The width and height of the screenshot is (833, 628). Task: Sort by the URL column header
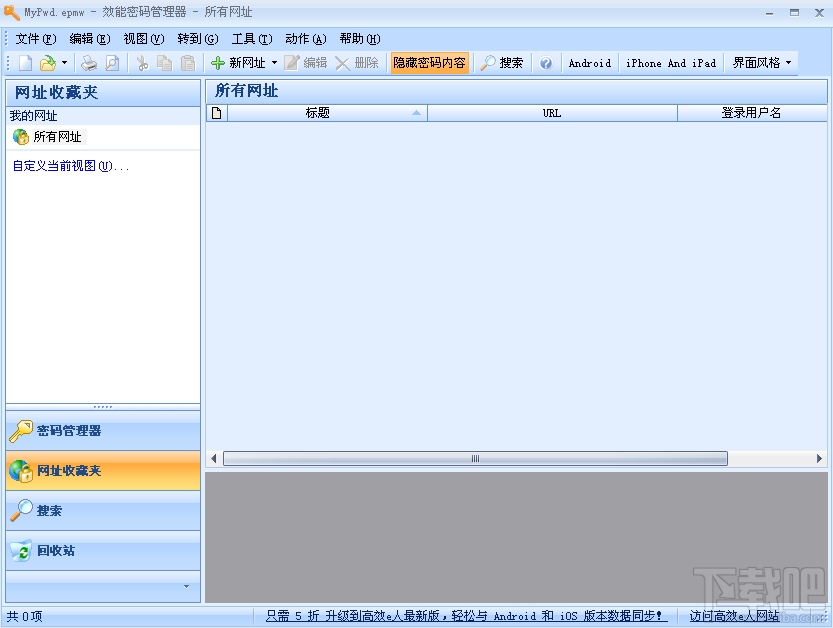(552, 113)
